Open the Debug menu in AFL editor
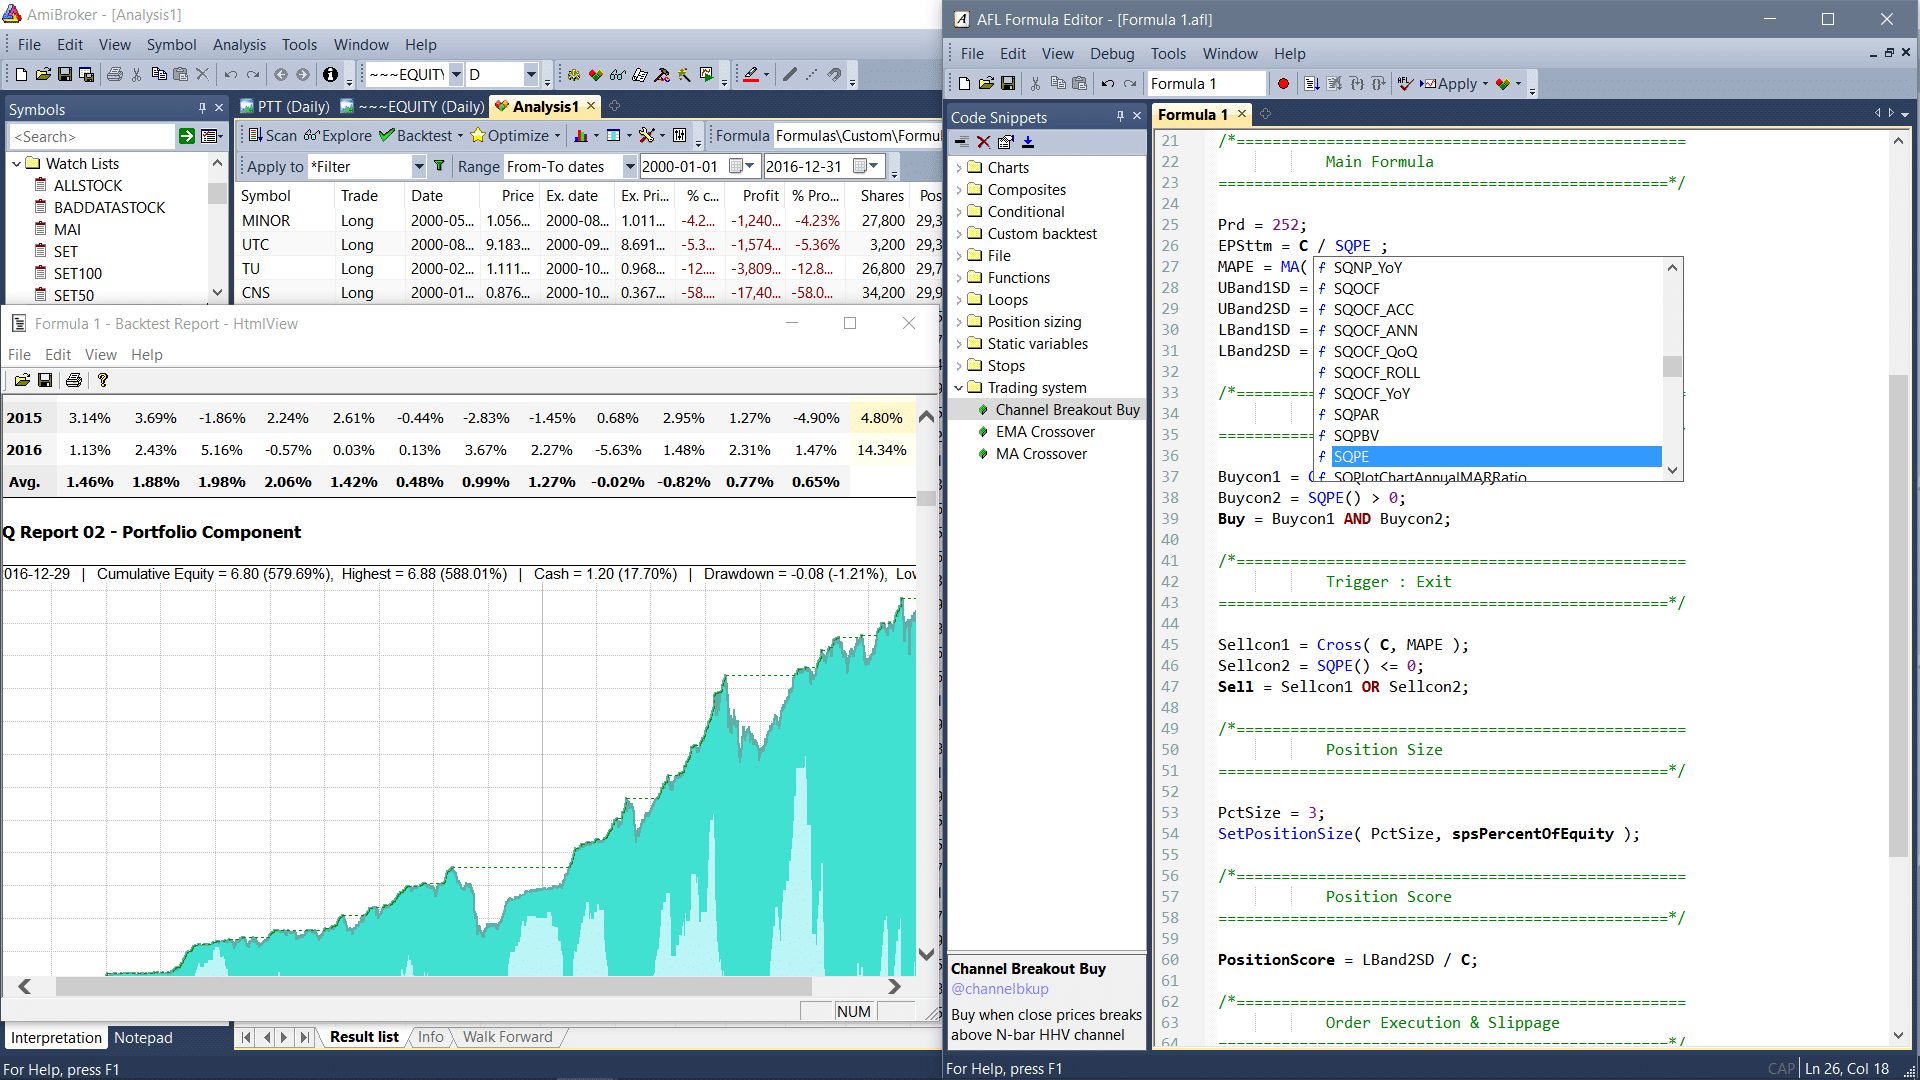This screenshot has height=1080, width=1920. click(x=1111, y=54)
